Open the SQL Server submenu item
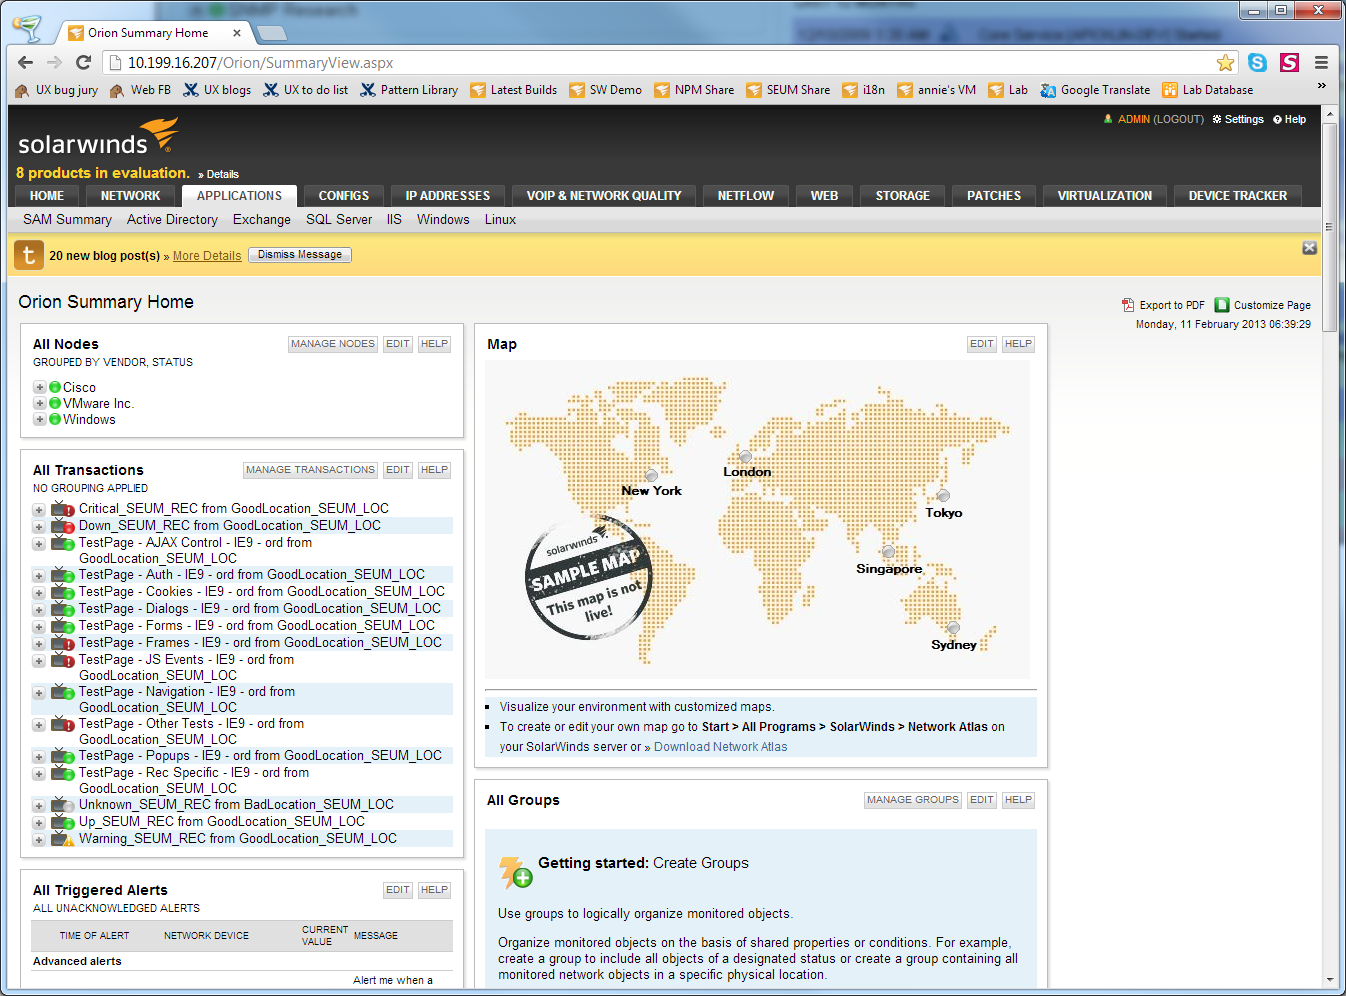1346x996 pixels. coord(339,220)
